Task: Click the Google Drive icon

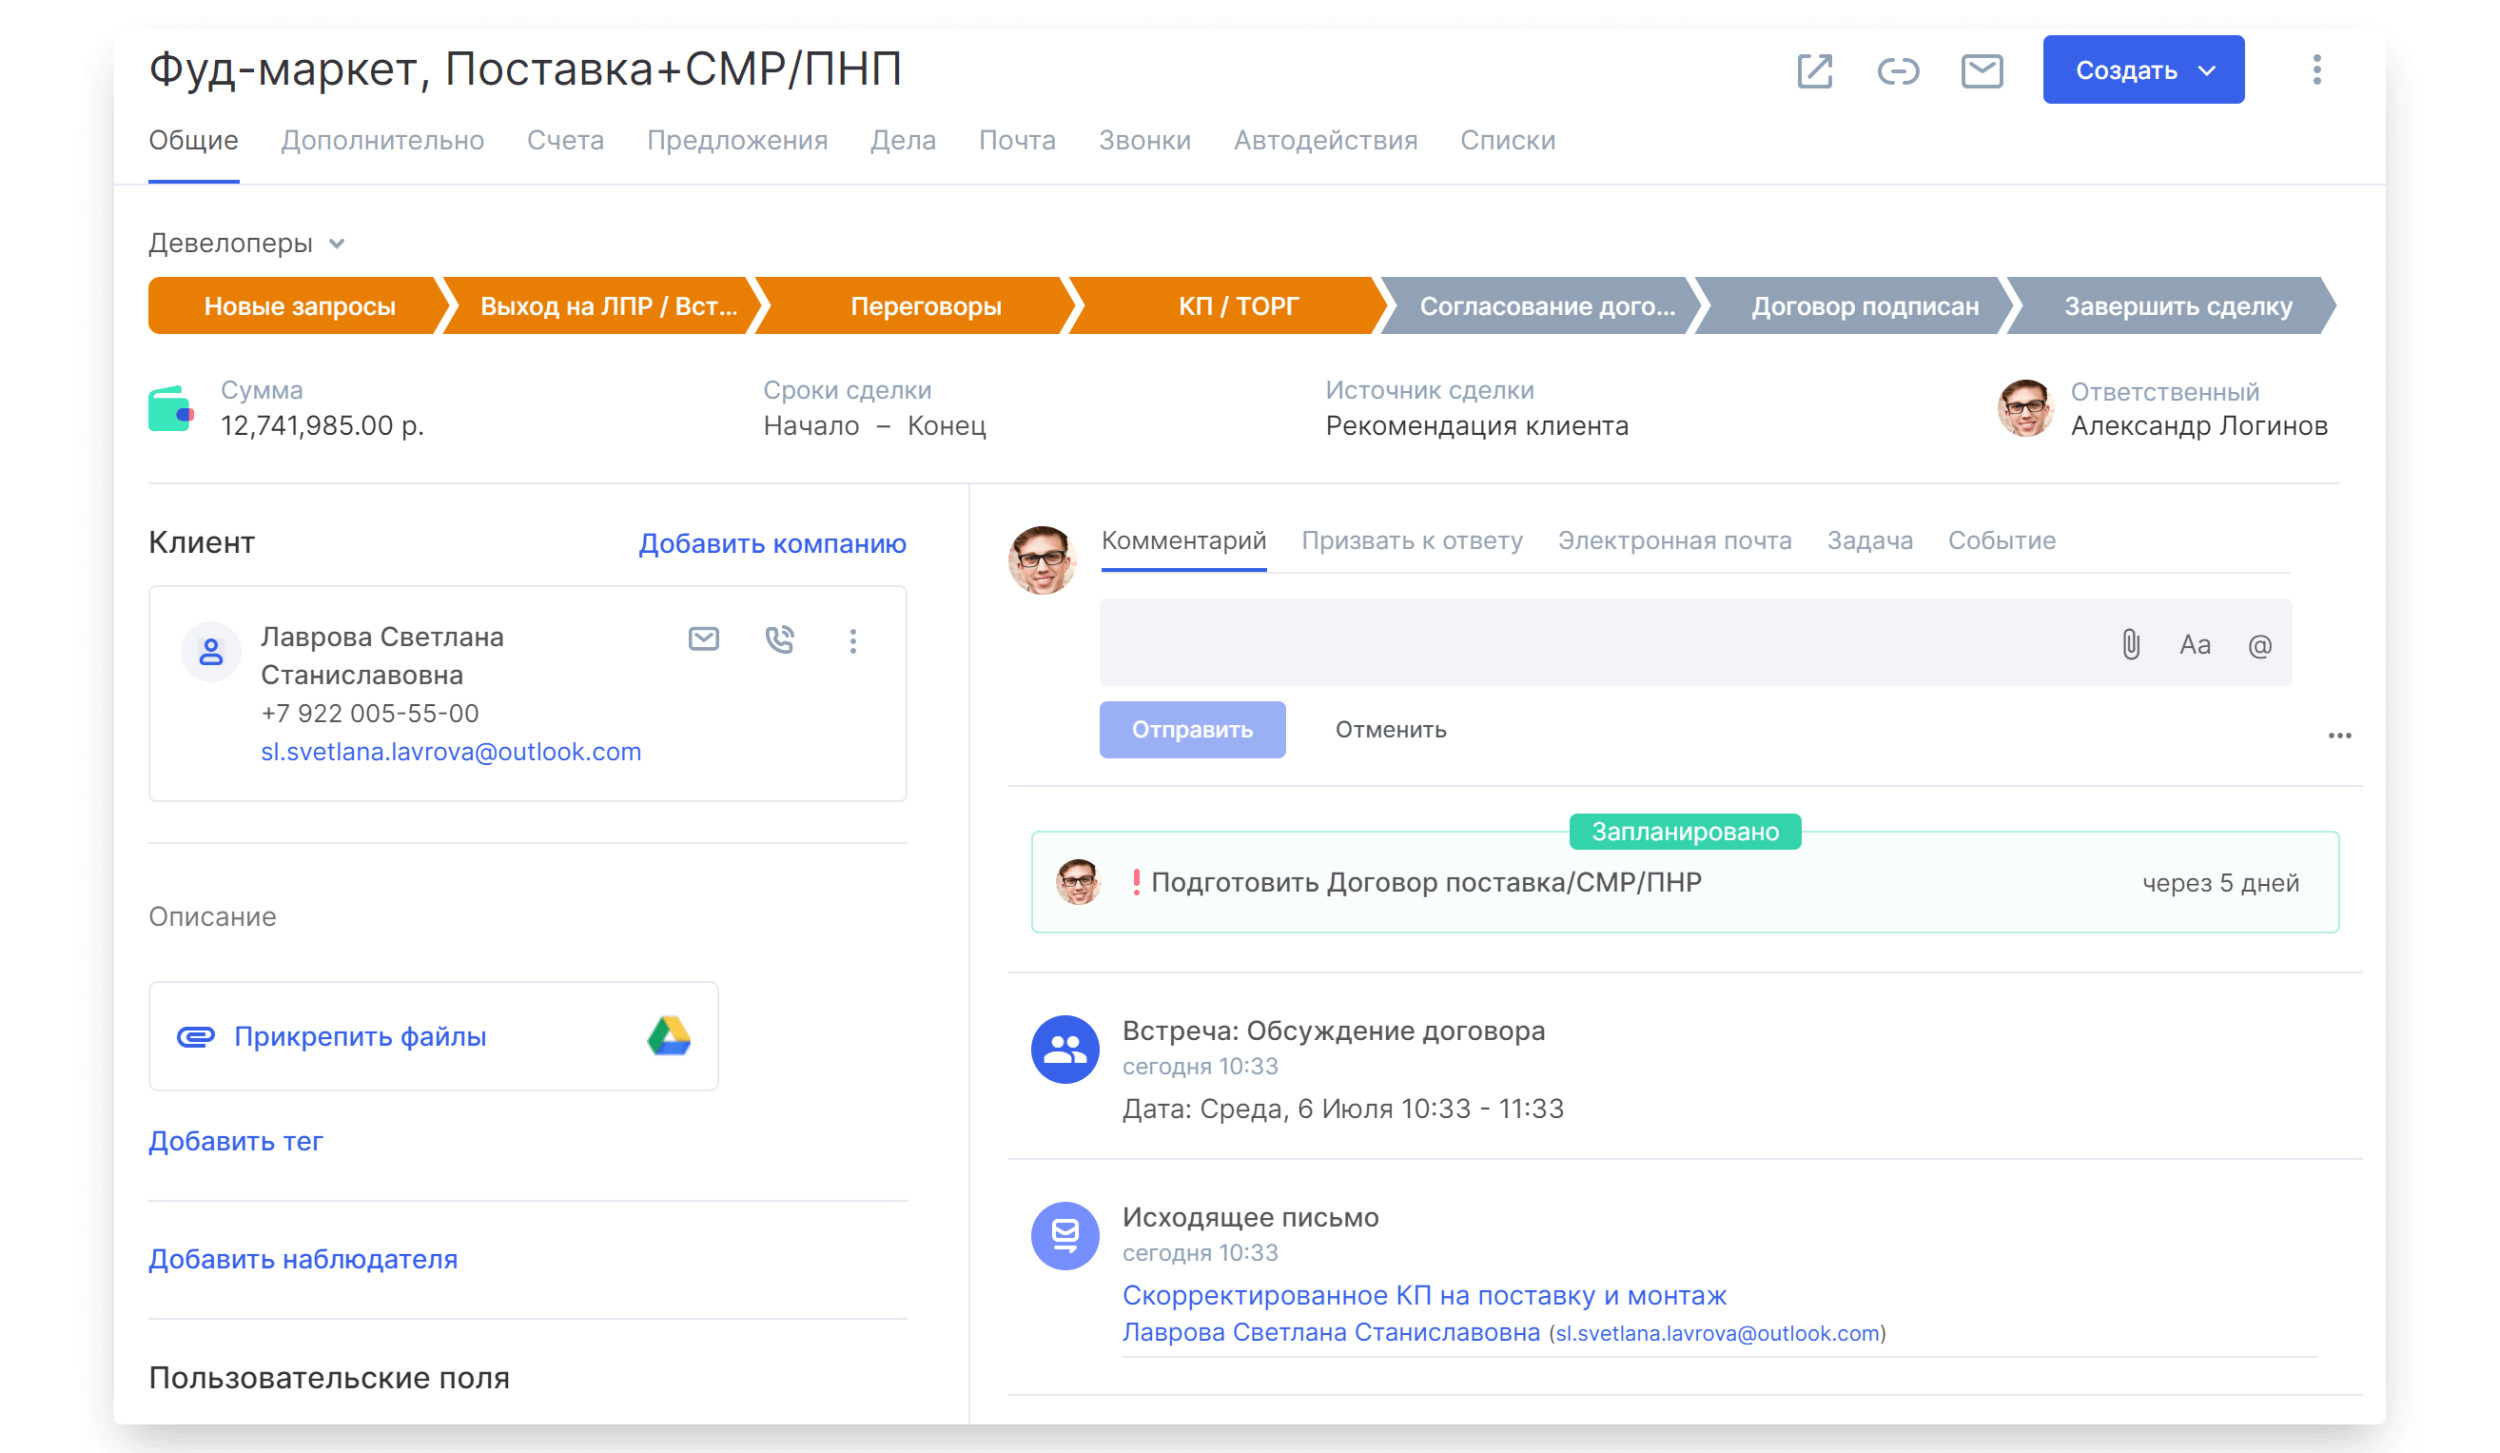Action: coord(669,1036)
